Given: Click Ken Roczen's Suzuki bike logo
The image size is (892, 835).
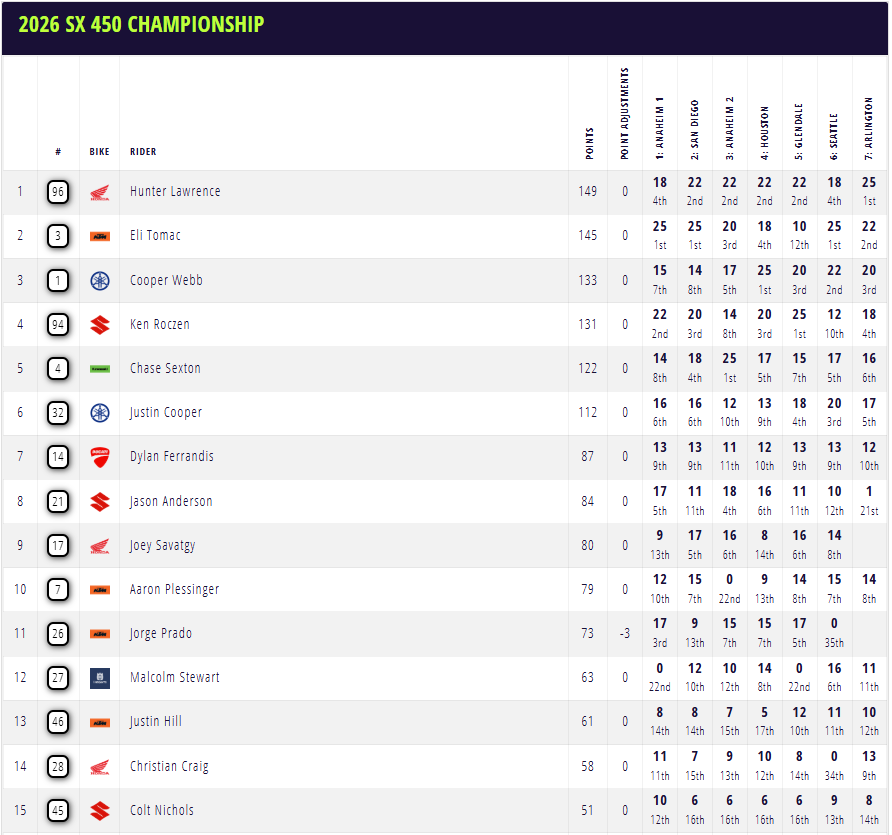Looking at the screenshot, I should click(x=99, y=324).
